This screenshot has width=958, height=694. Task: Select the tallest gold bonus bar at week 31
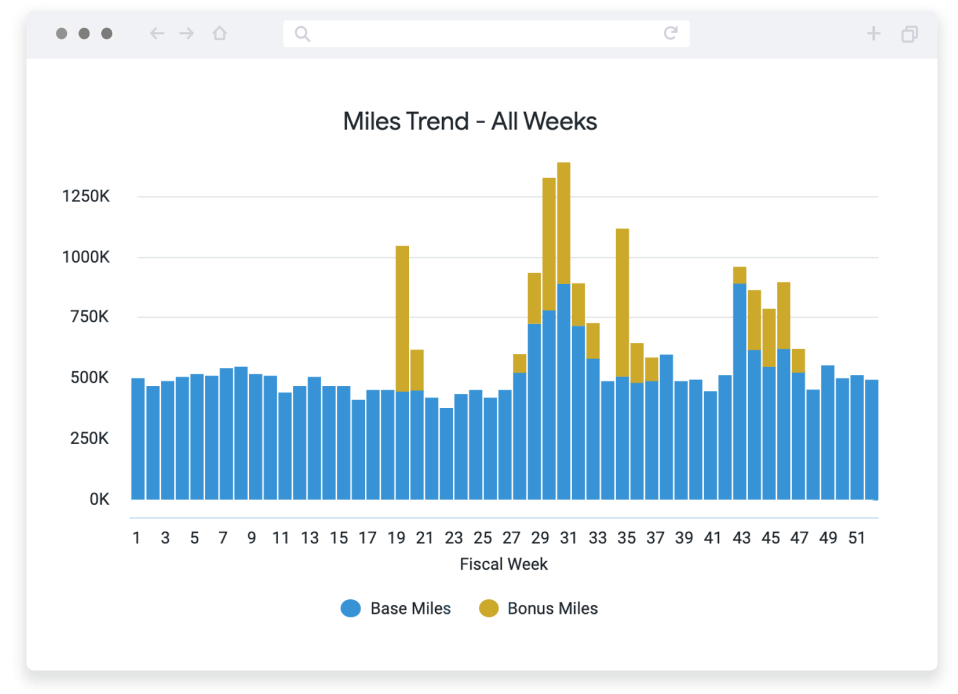pyautogui.click(x=564, y=223)
